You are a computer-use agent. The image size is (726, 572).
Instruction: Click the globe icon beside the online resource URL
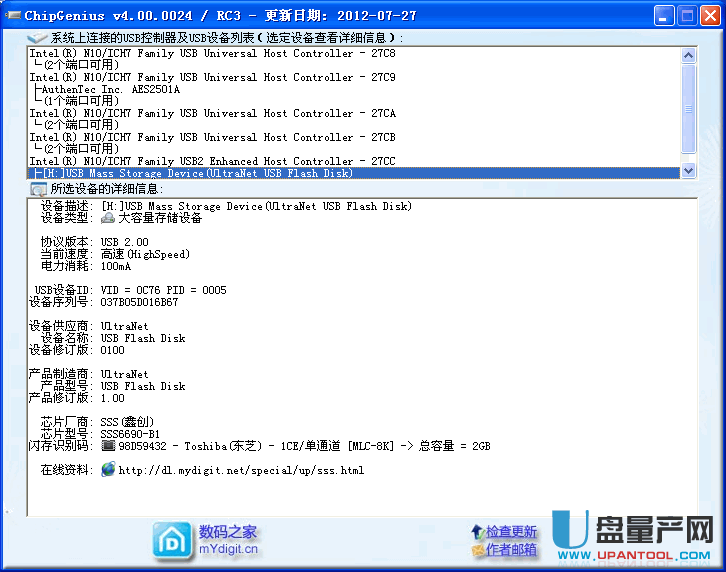coord(108,470)
